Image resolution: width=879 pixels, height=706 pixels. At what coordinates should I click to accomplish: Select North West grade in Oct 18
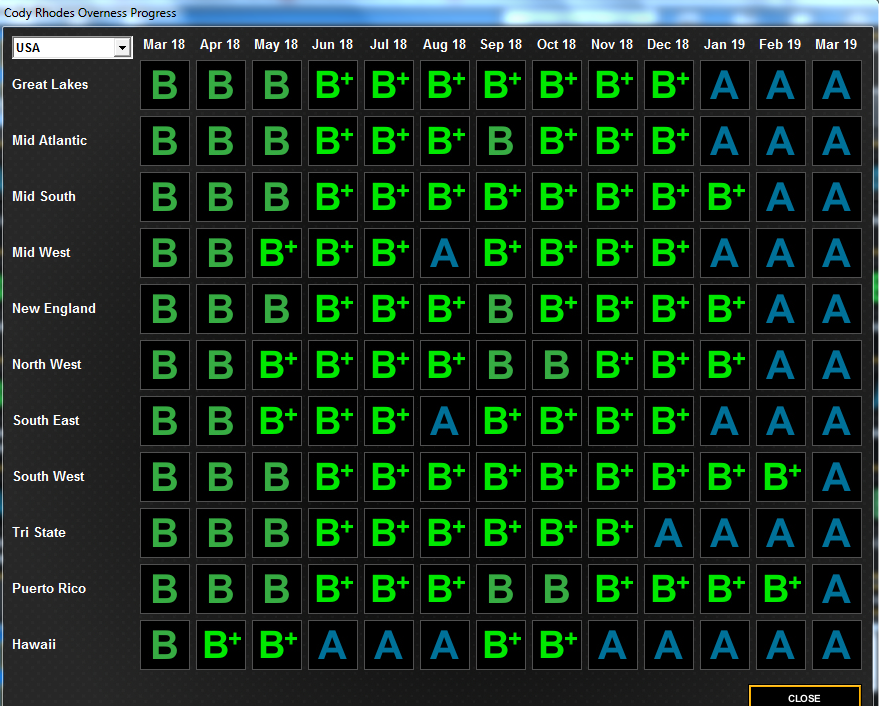(557, 365)
